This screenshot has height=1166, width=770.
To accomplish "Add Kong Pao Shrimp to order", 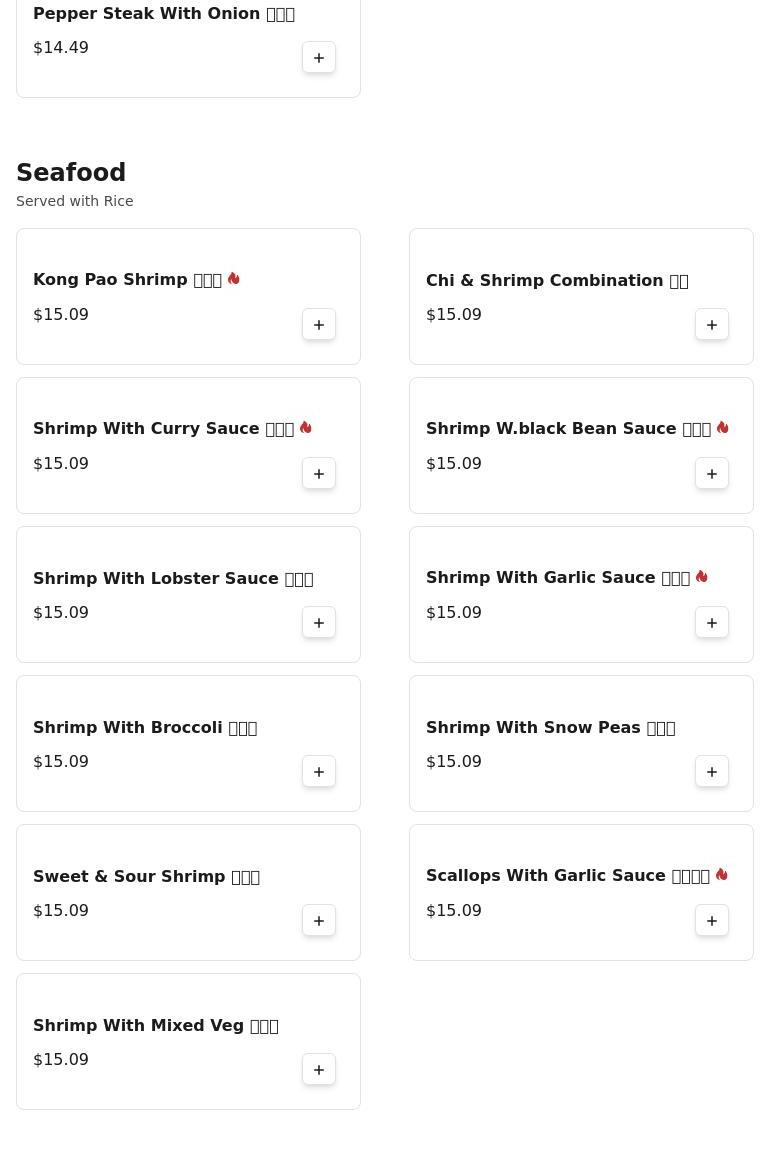I will pos(319,325).
